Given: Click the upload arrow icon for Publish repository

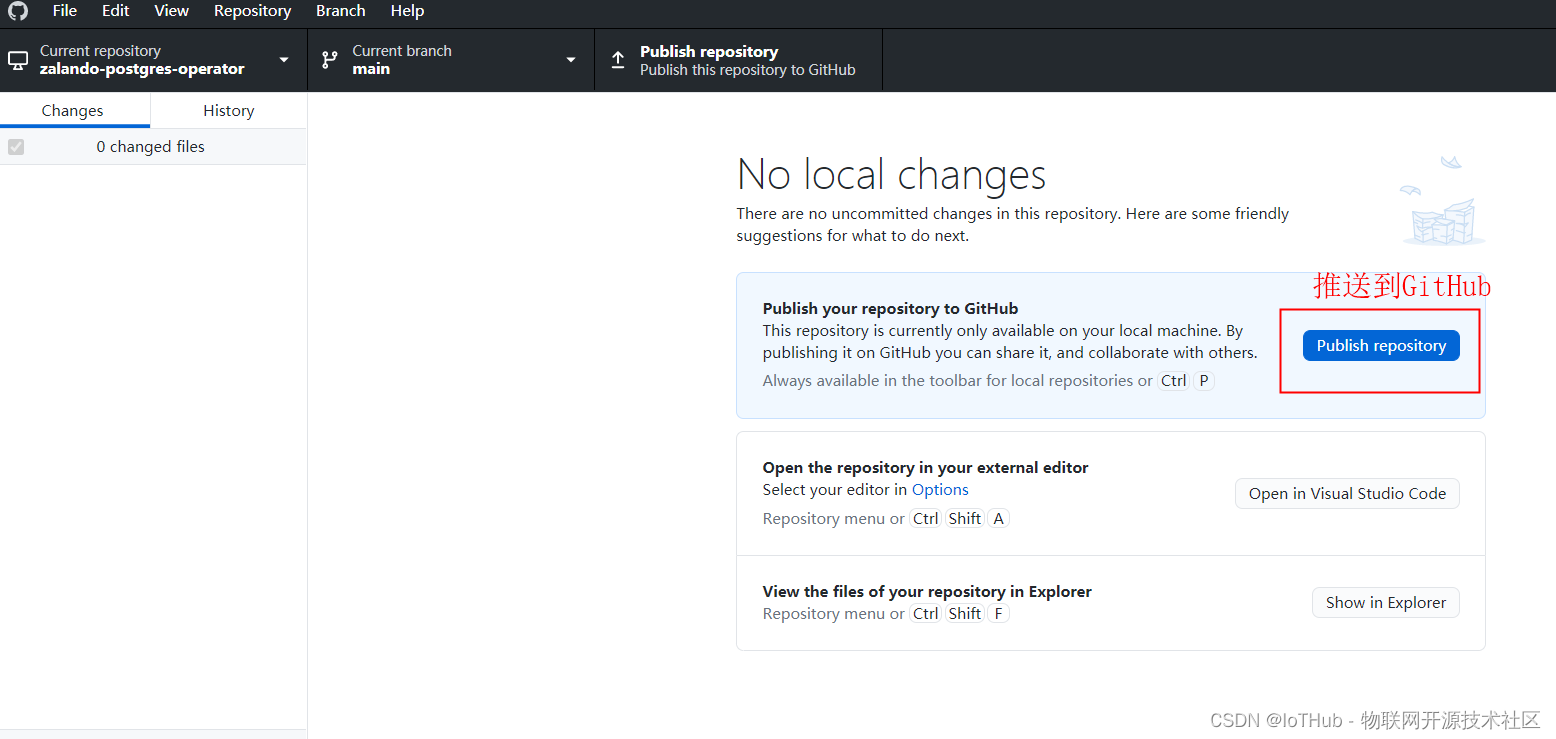Looking at the screenshot, I should click(x=618, y=60).
